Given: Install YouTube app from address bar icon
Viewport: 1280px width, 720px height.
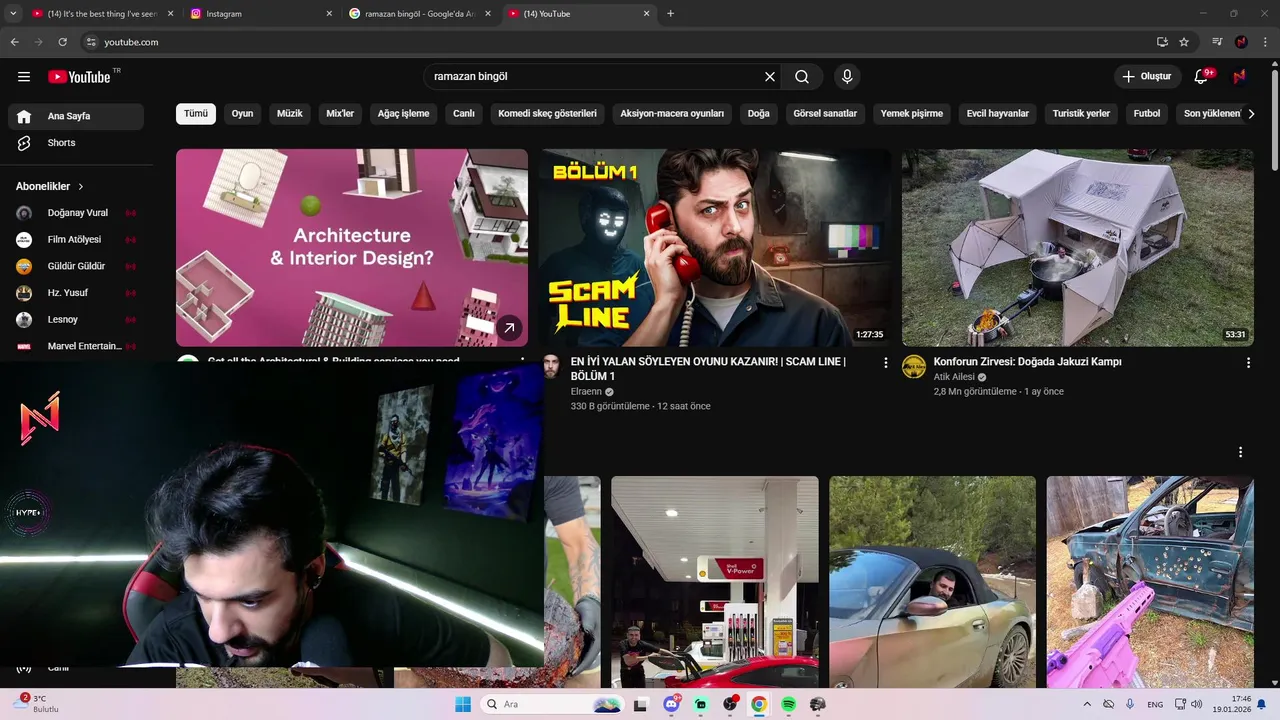Looking at the screenshot, I should point(1162,42).
